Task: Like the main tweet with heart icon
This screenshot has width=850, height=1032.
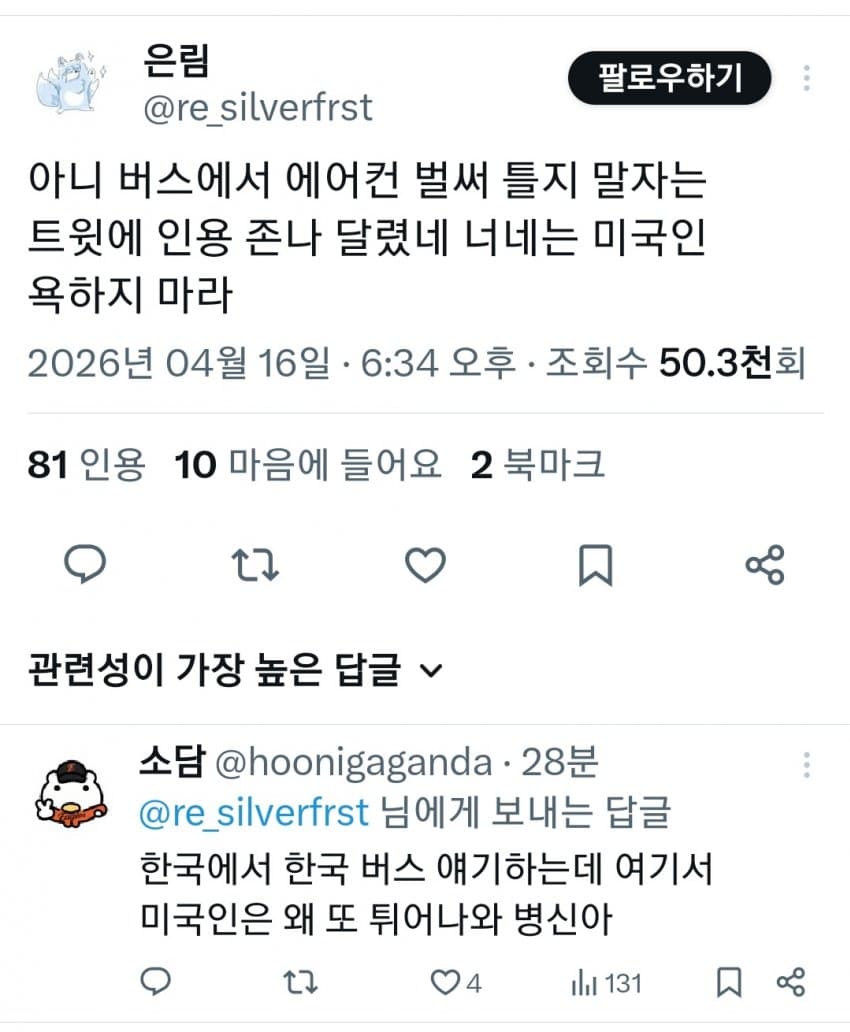Action: tap(425, 565)
